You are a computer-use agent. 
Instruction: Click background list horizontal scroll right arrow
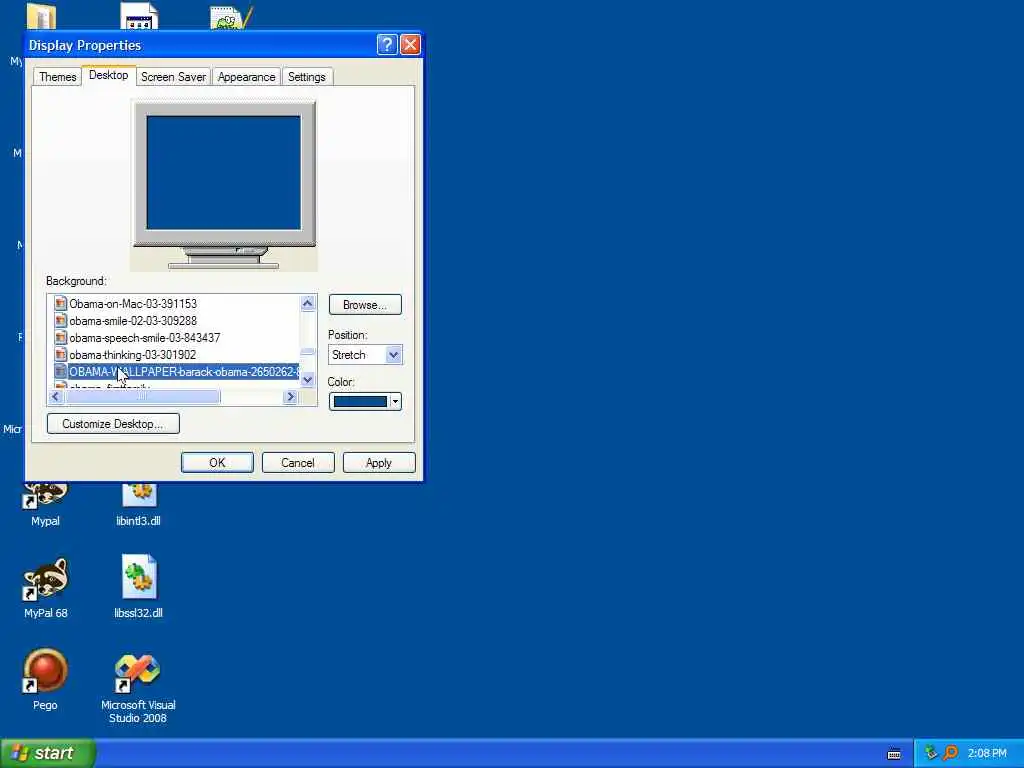pyautogui.click(x=291, y=396)
